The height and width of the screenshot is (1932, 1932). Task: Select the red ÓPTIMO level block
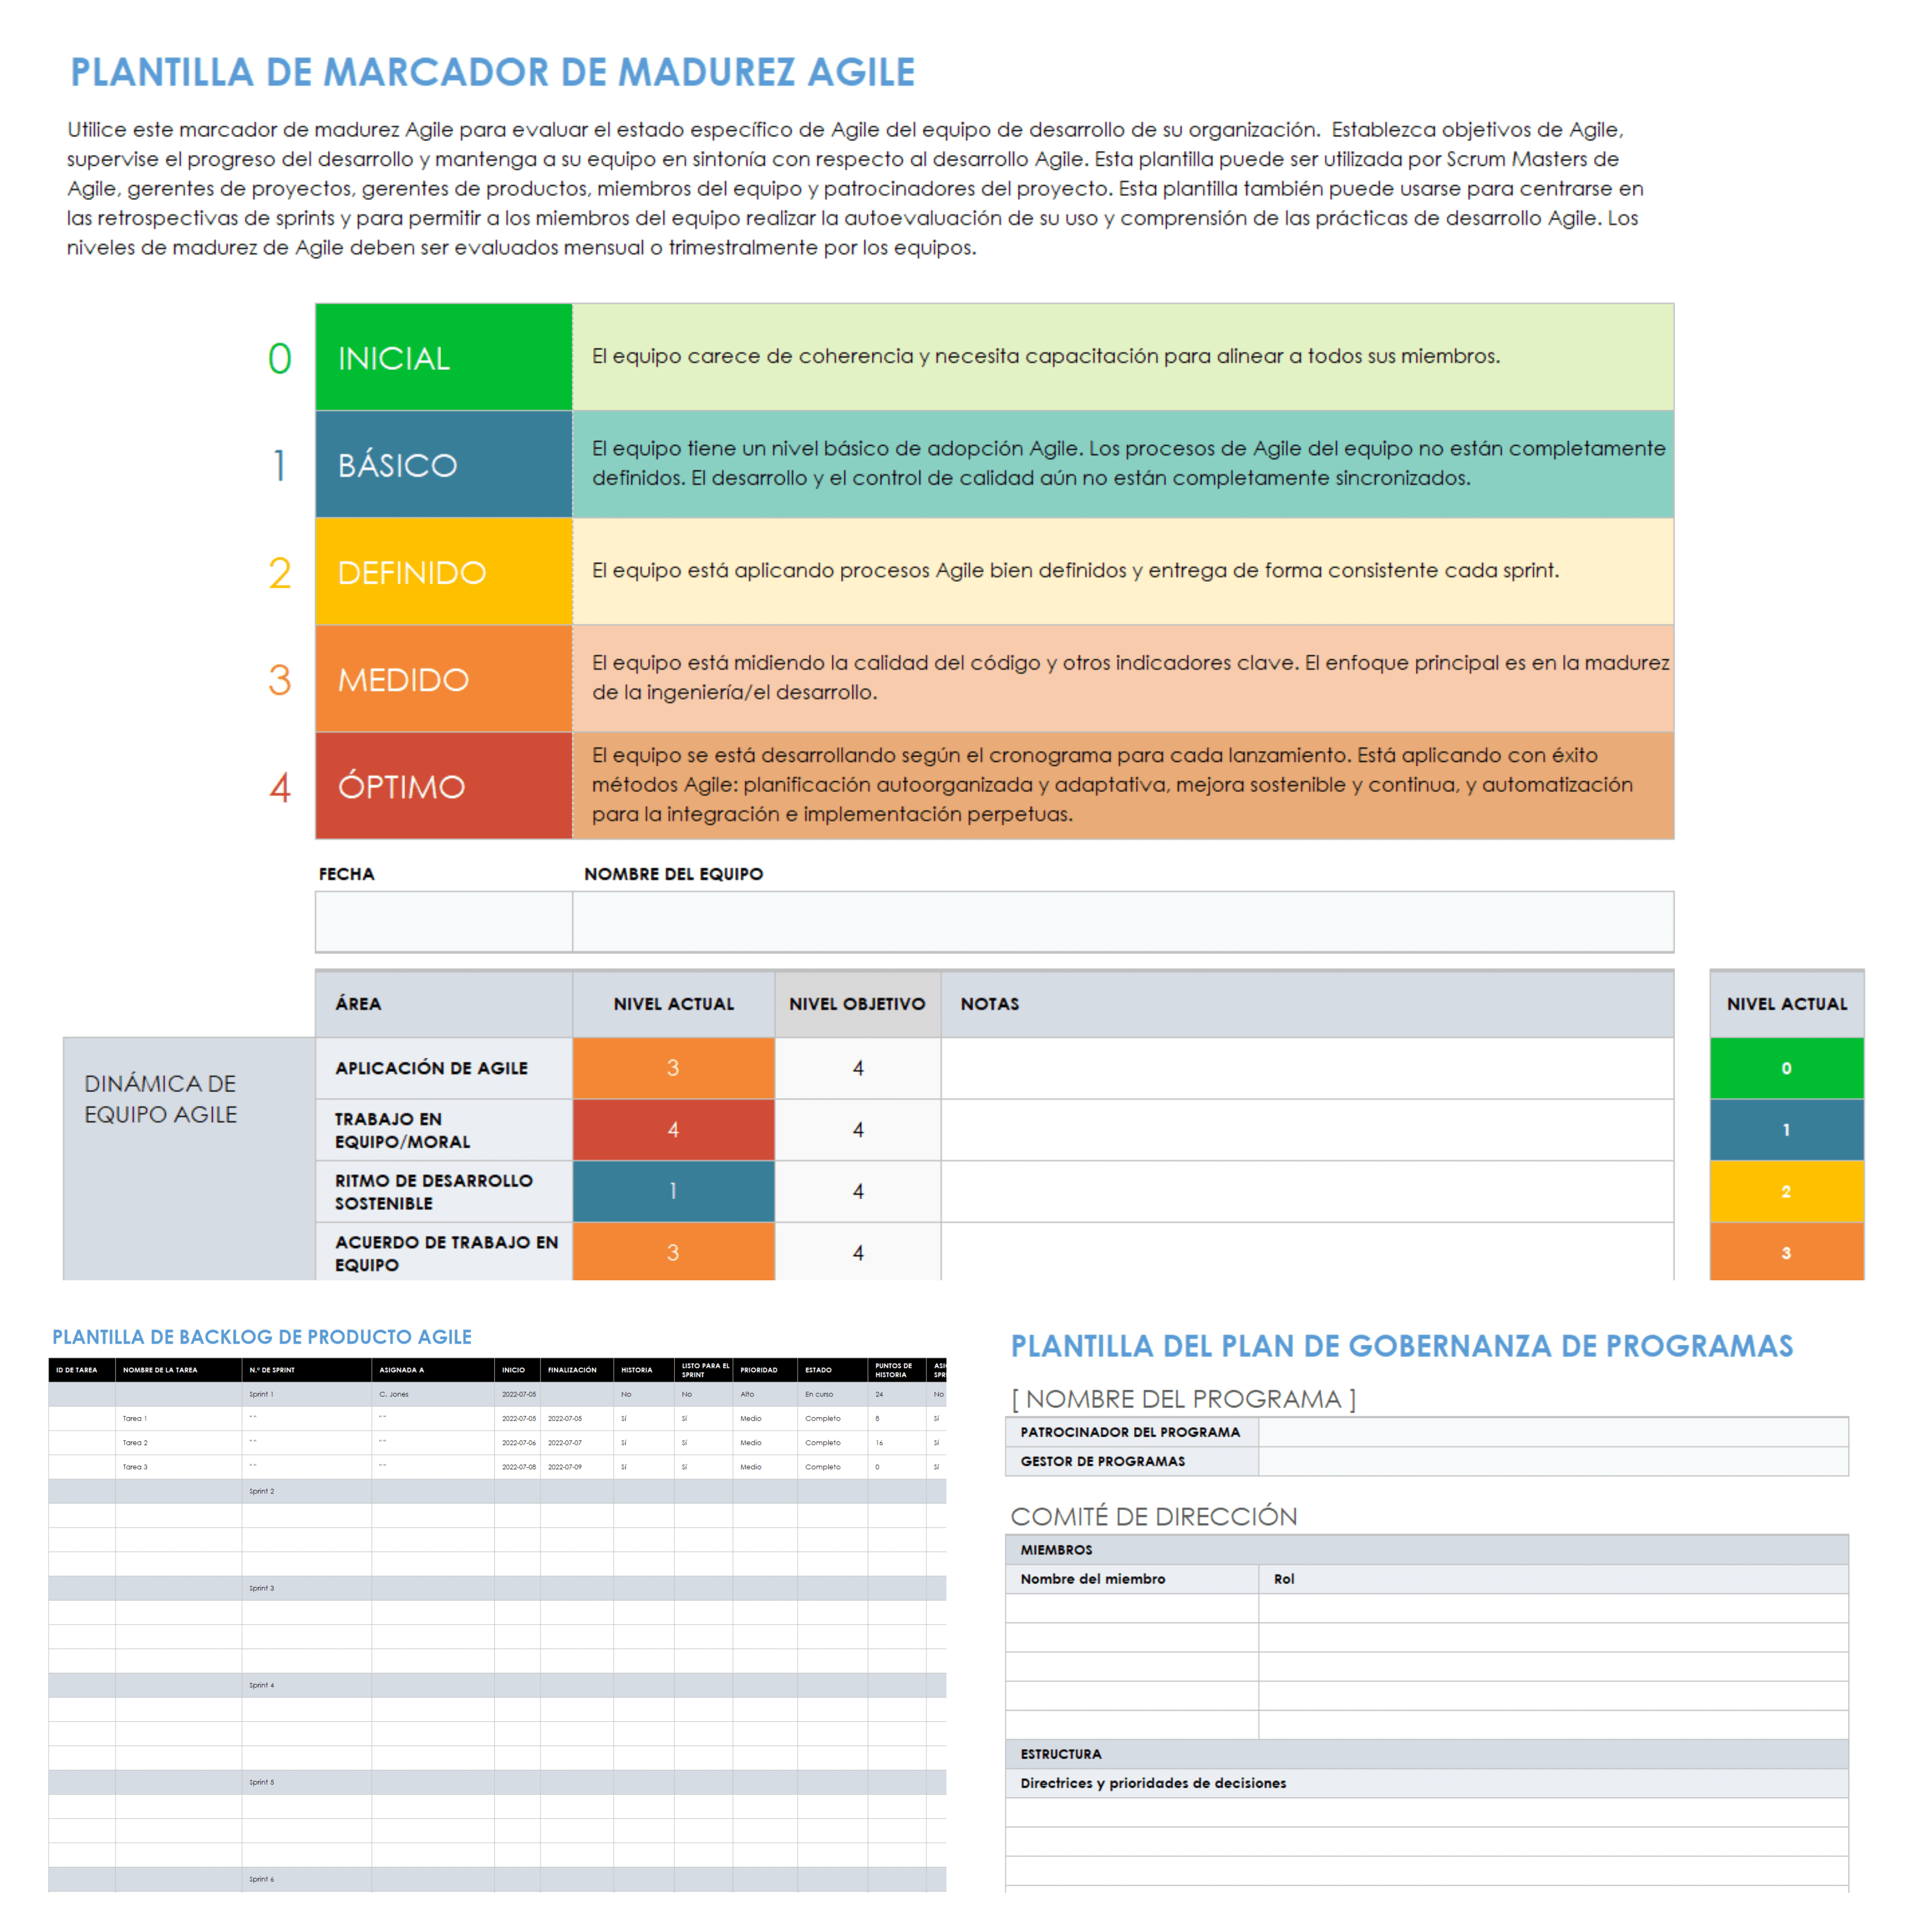pos(444,785)
